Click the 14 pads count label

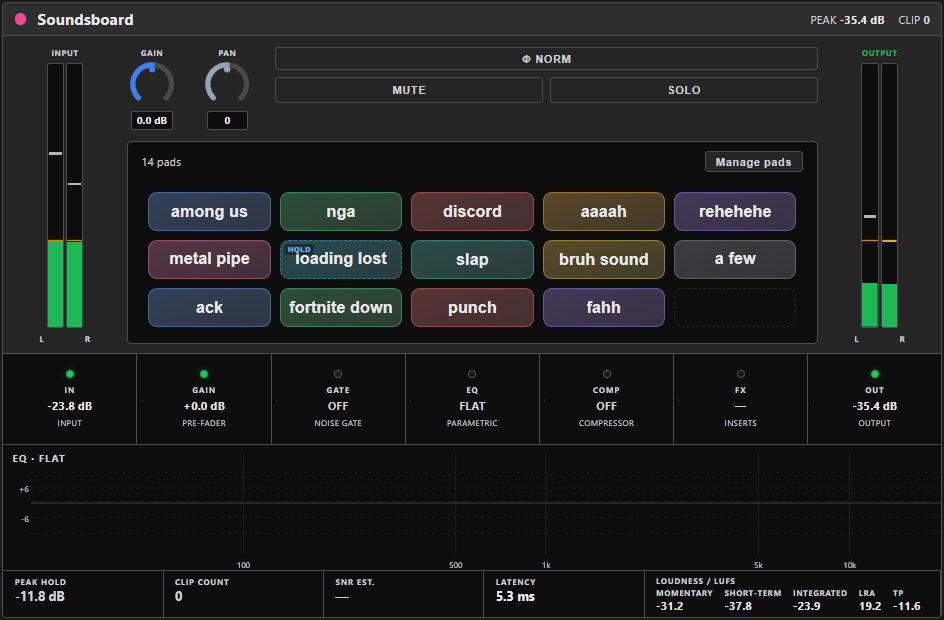click(161, 162)
